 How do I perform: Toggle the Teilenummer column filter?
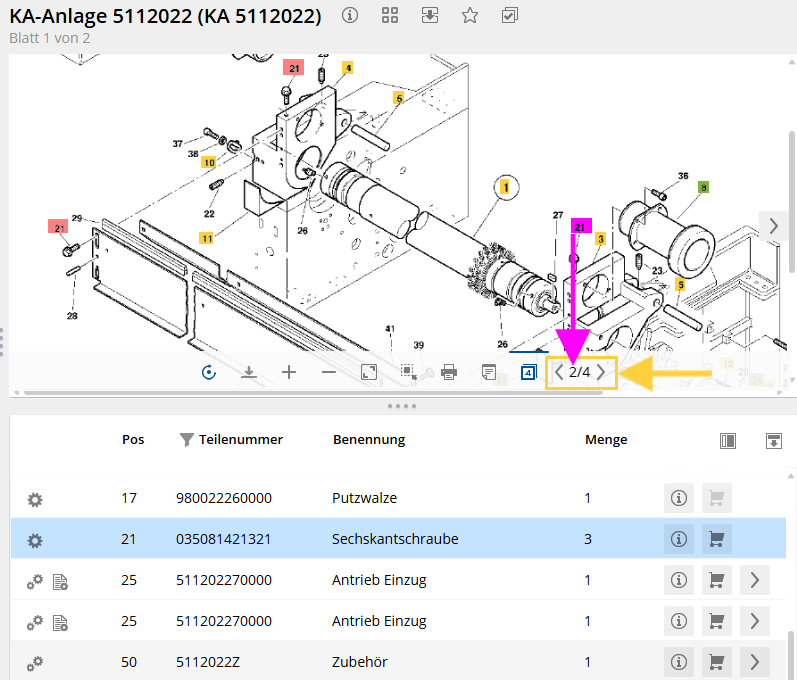pos(186,440)
